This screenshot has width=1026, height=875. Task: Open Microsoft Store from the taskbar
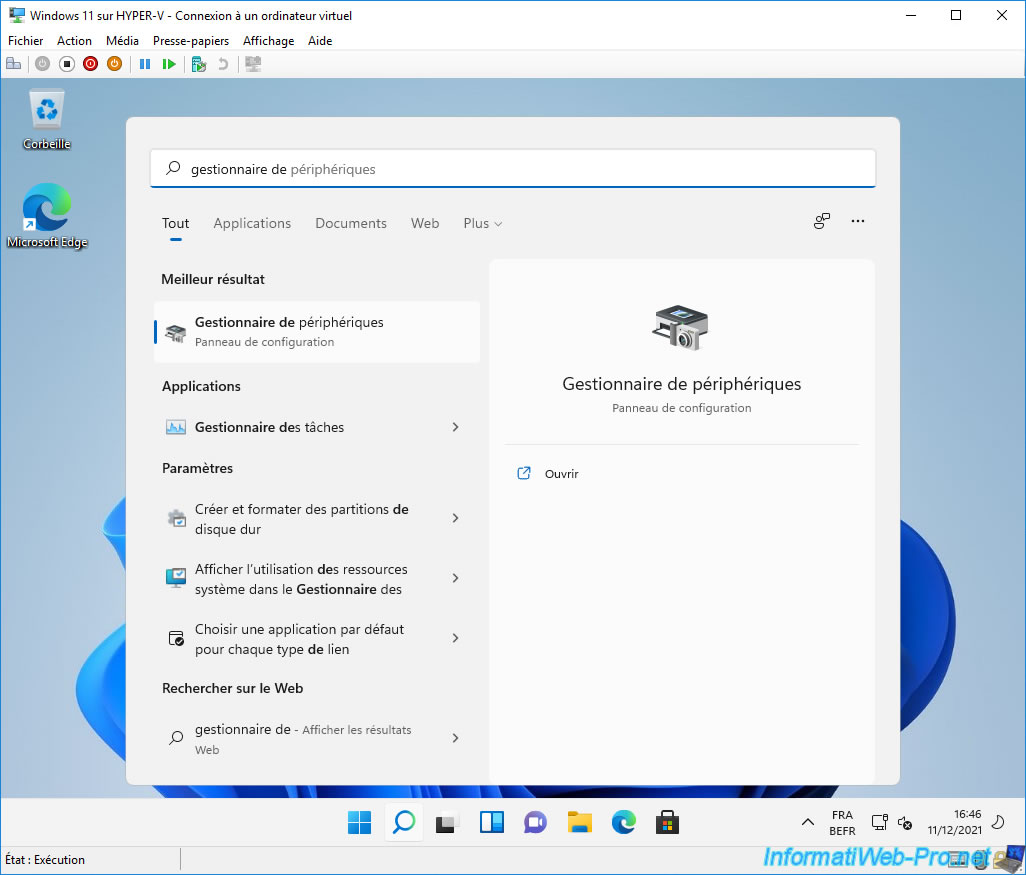coord(667,822)
